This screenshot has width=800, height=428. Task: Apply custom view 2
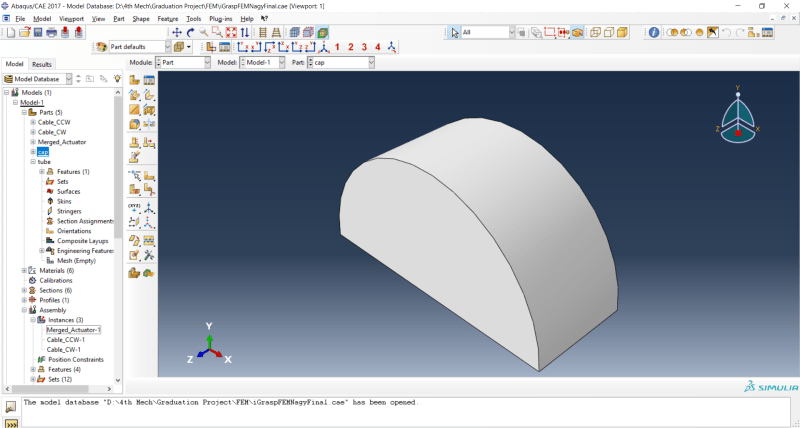click(x=351, y=47)
